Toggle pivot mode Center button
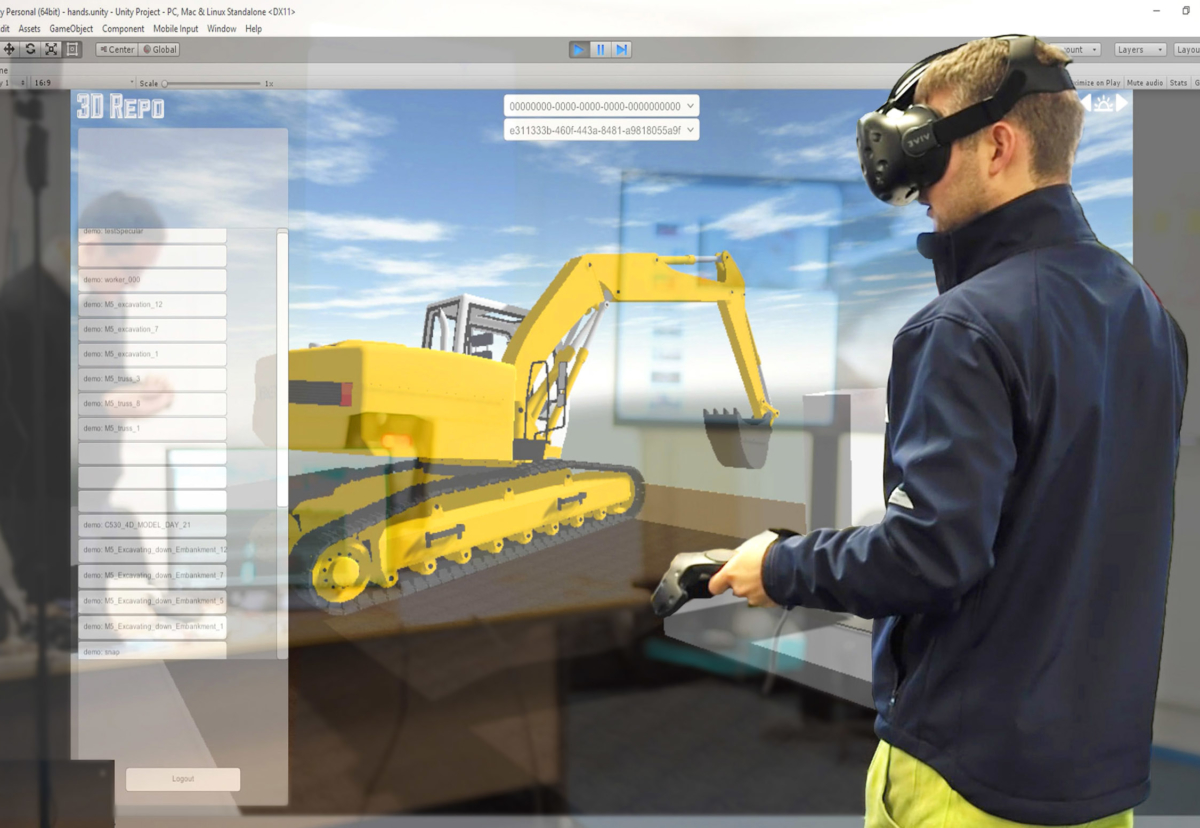Viewport: 1200px width, 828px height. pos(116,49)
